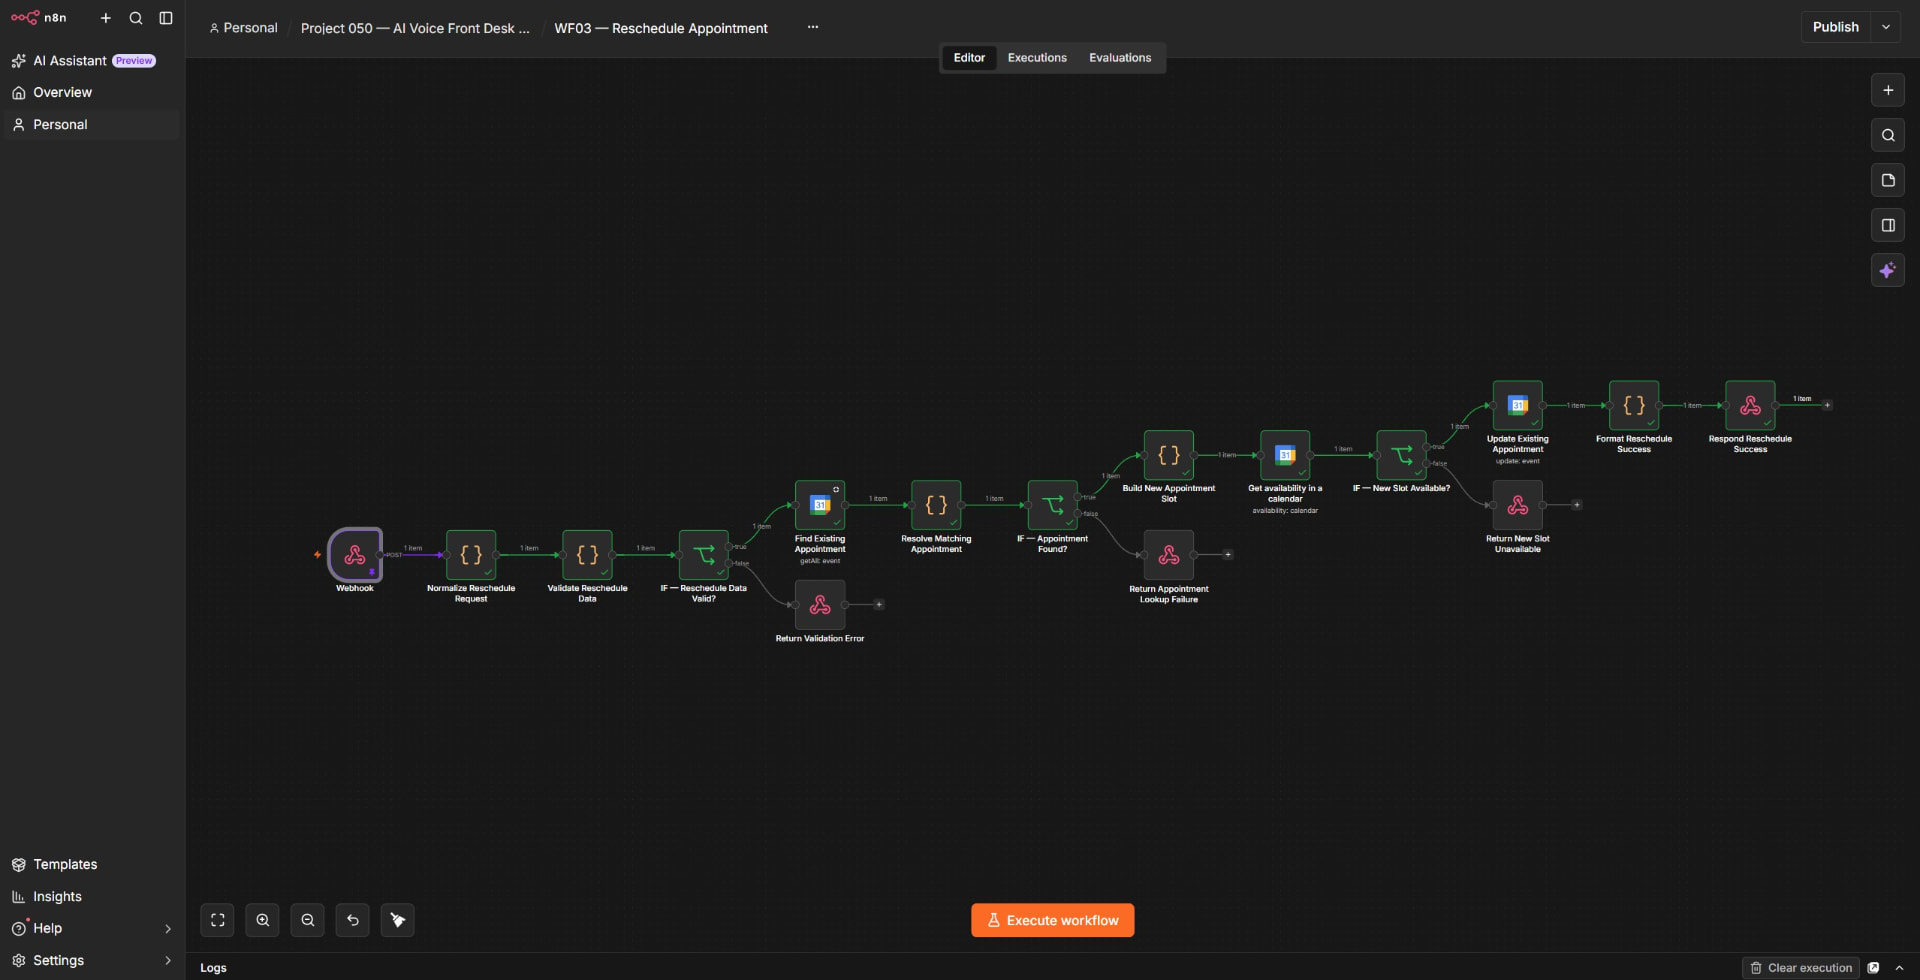Open the Update Existing Appointment node

point(1518,405)
